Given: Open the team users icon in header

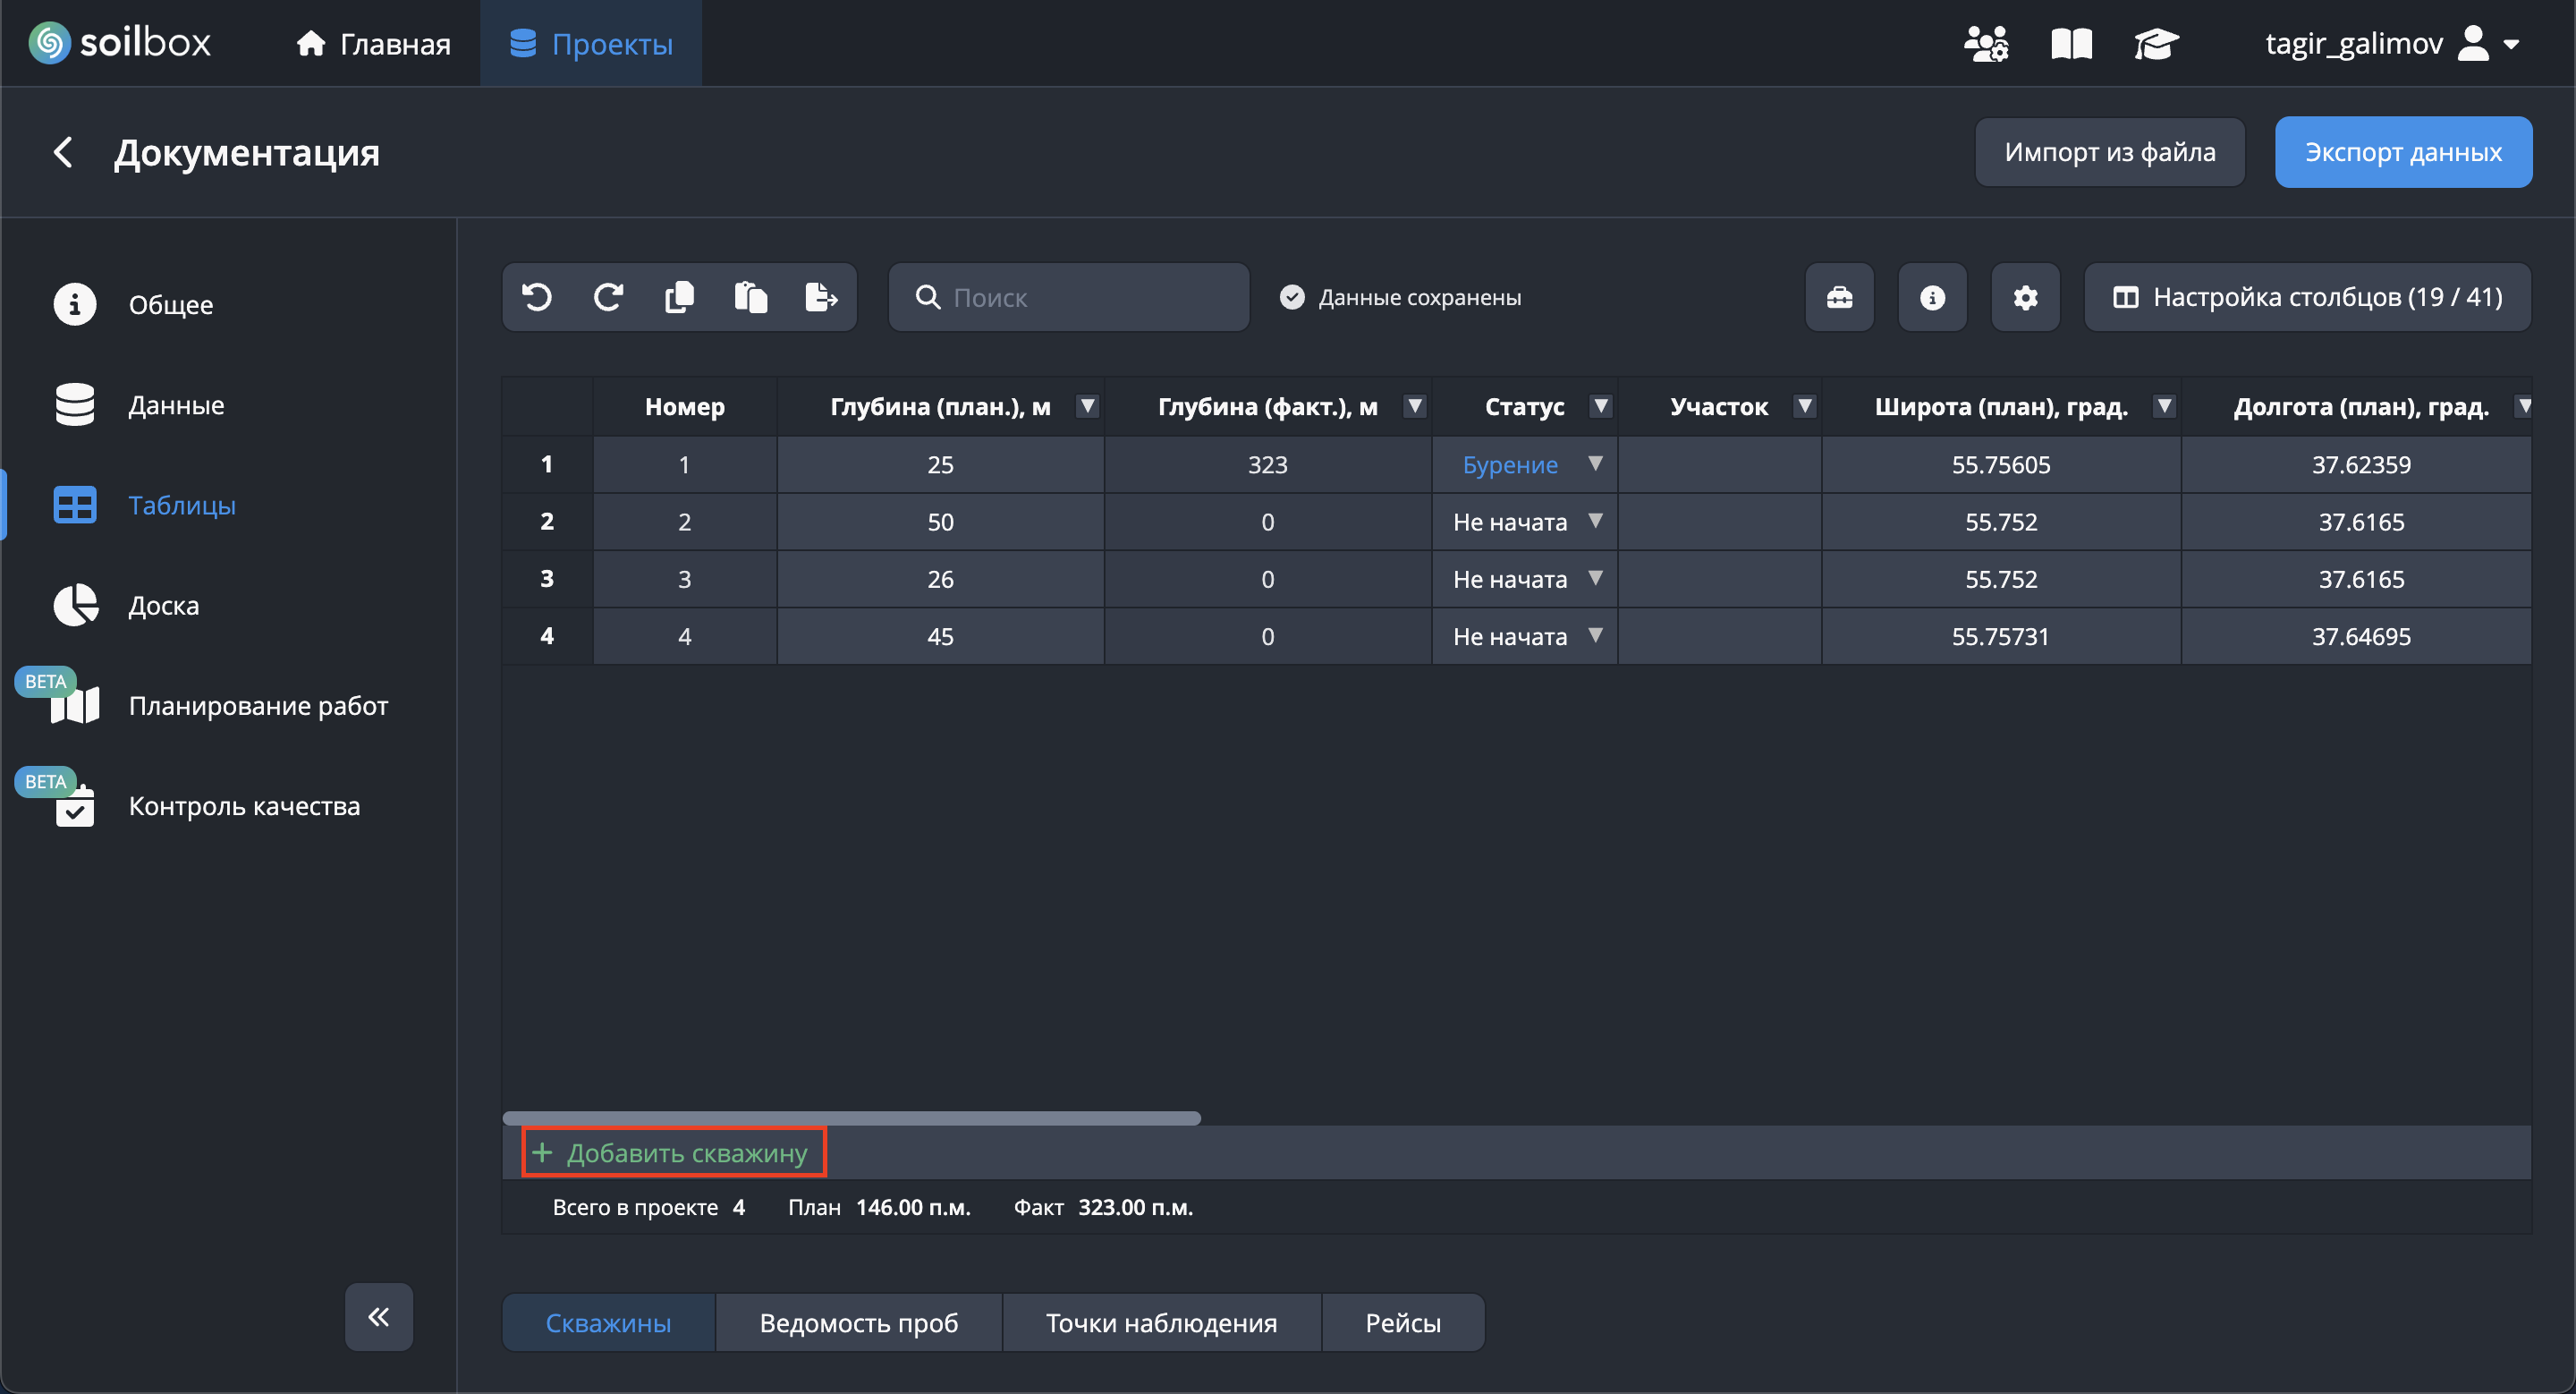Looking at the screenshot, I should pyautogui.click(x=1985, y=44).
